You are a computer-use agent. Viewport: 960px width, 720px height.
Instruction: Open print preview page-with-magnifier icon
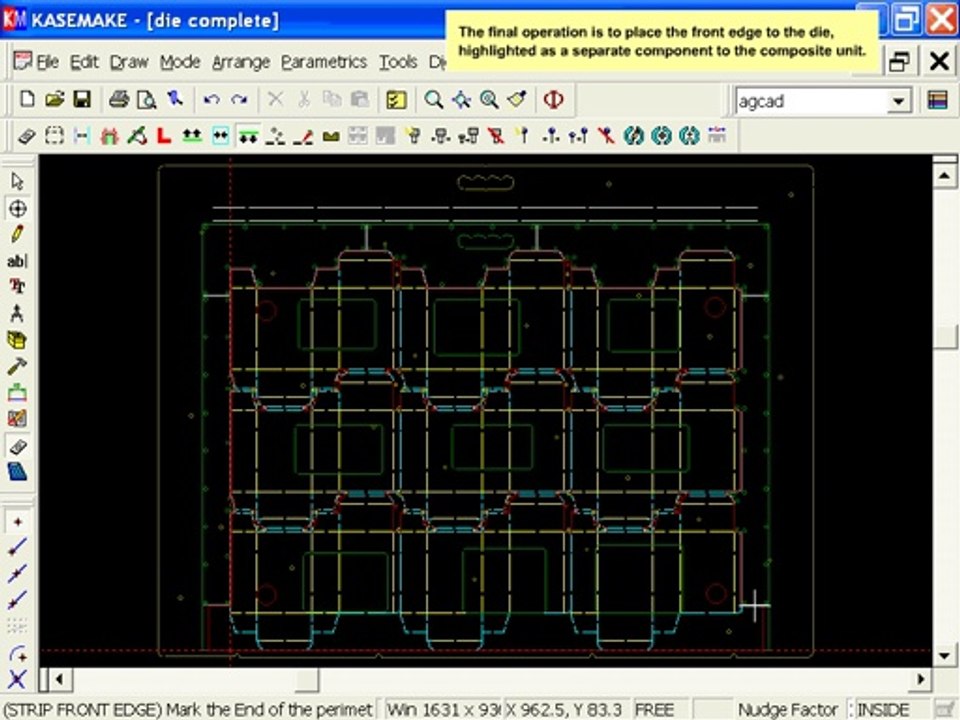146,99
